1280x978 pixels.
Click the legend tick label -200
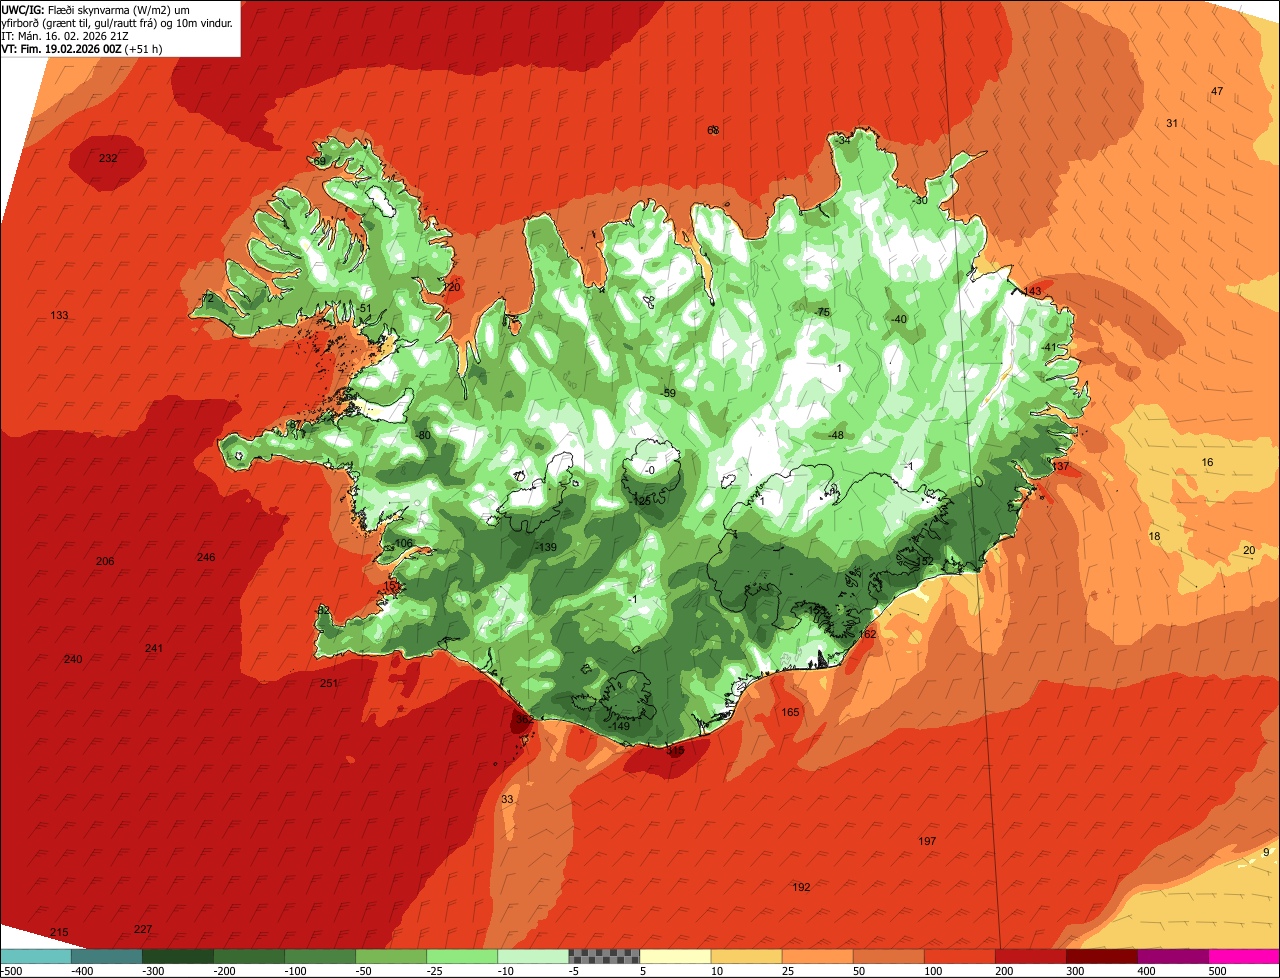click(x=224, y=971)
